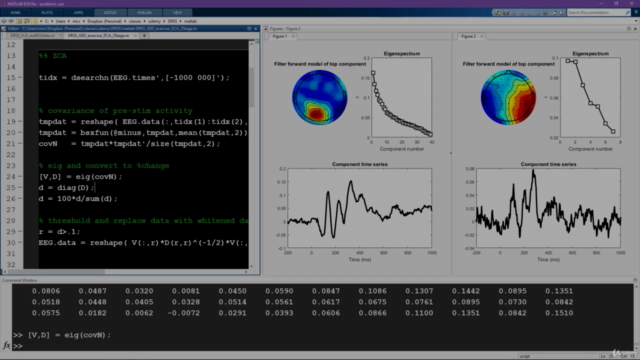
Task: Select the DRSS_GED_exercise_ZCA_2Stage.m editor tab
Action: pos(98,36)
